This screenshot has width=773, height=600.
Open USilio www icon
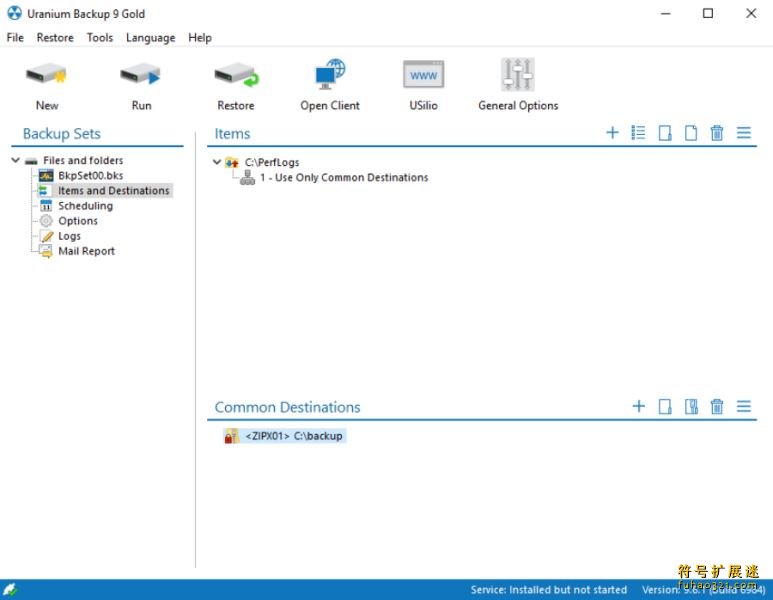tap(423, 74)
